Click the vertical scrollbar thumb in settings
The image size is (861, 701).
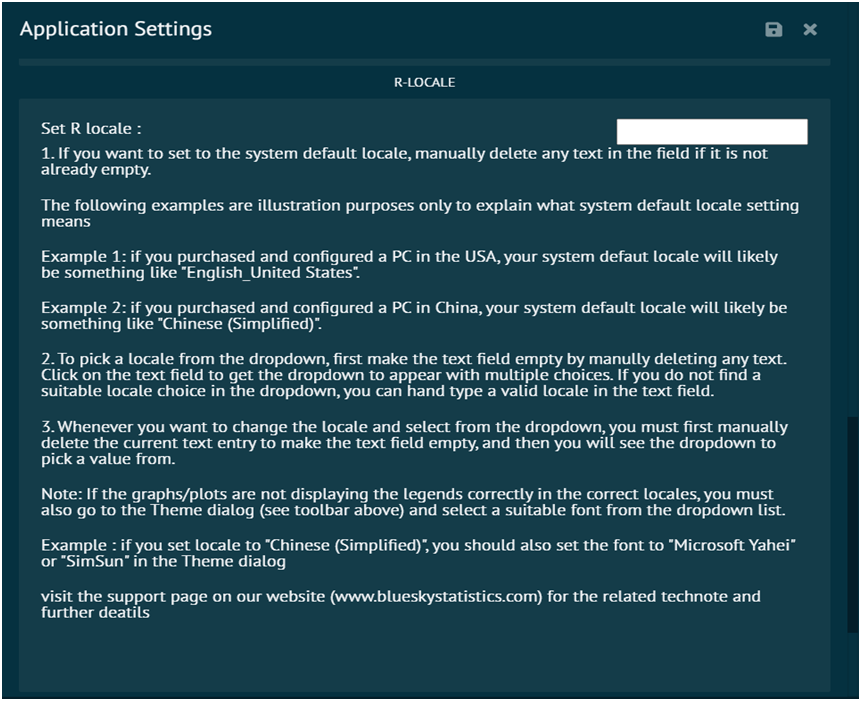(x=852, y=524)
